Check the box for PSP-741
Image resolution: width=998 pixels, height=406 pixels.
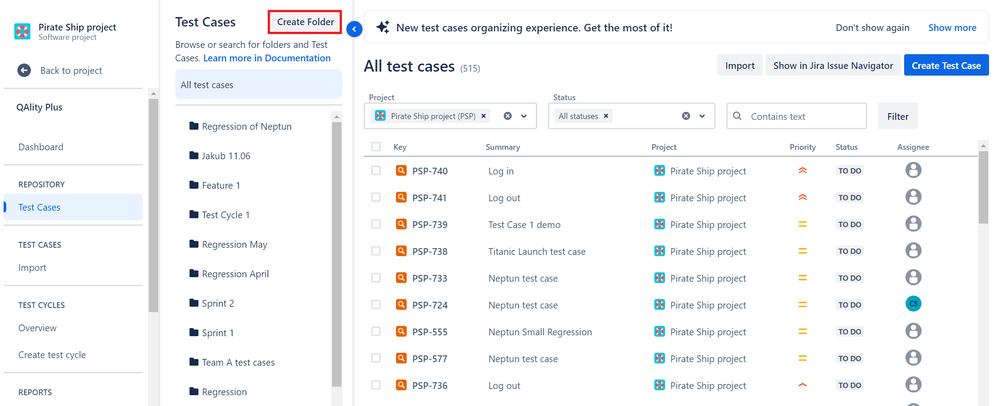376,197
